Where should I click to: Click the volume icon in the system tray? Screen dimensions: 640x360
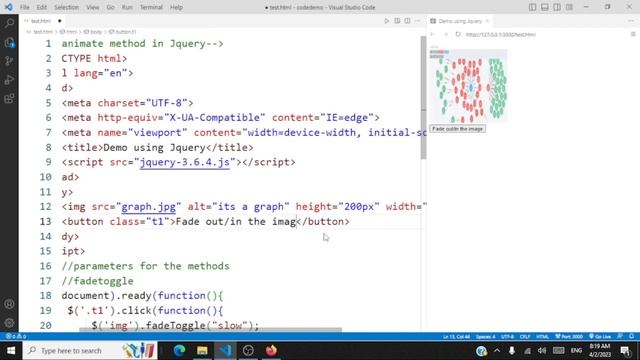(542, 351)
